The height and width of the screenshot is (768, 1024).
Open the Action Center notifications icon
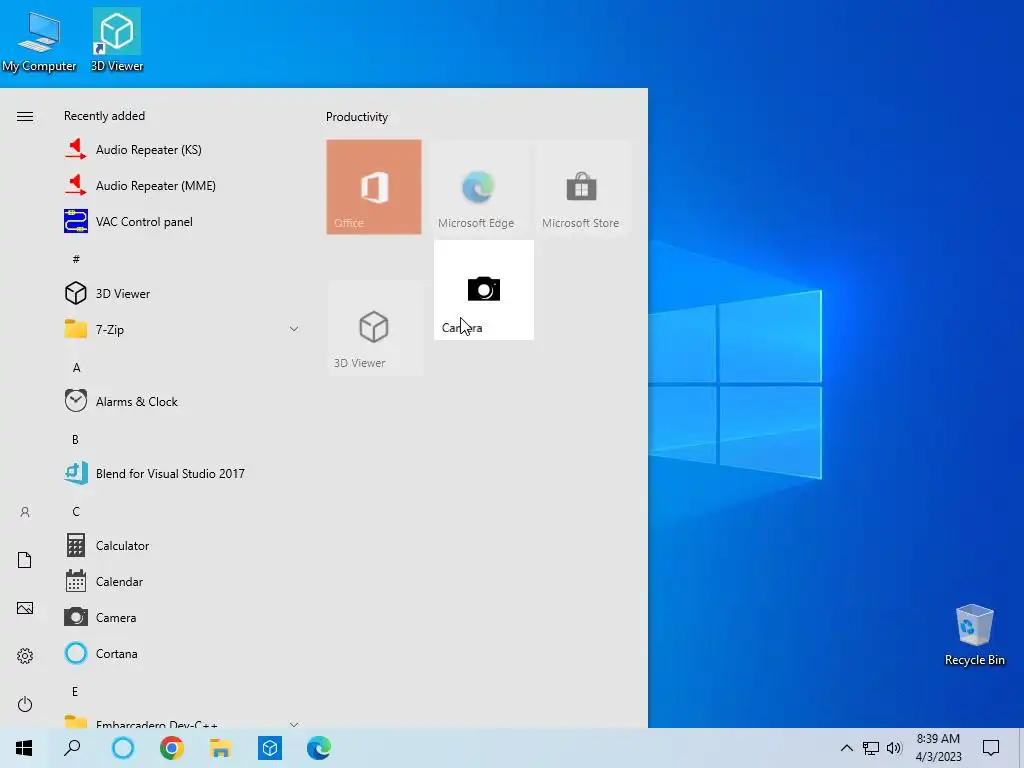click(991, 748)
